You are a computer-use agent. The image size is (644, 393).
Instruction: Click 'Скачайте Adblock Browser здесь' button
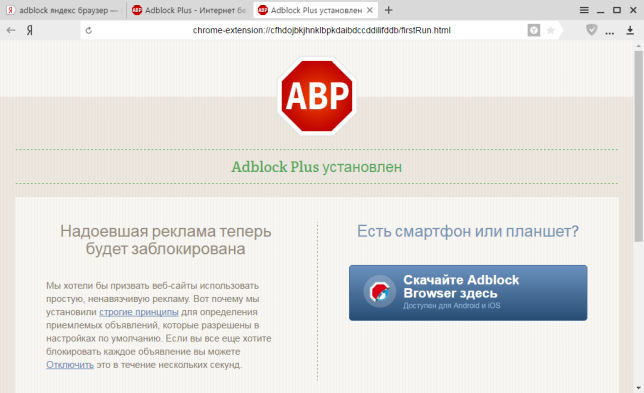click(x=468, y=293)
